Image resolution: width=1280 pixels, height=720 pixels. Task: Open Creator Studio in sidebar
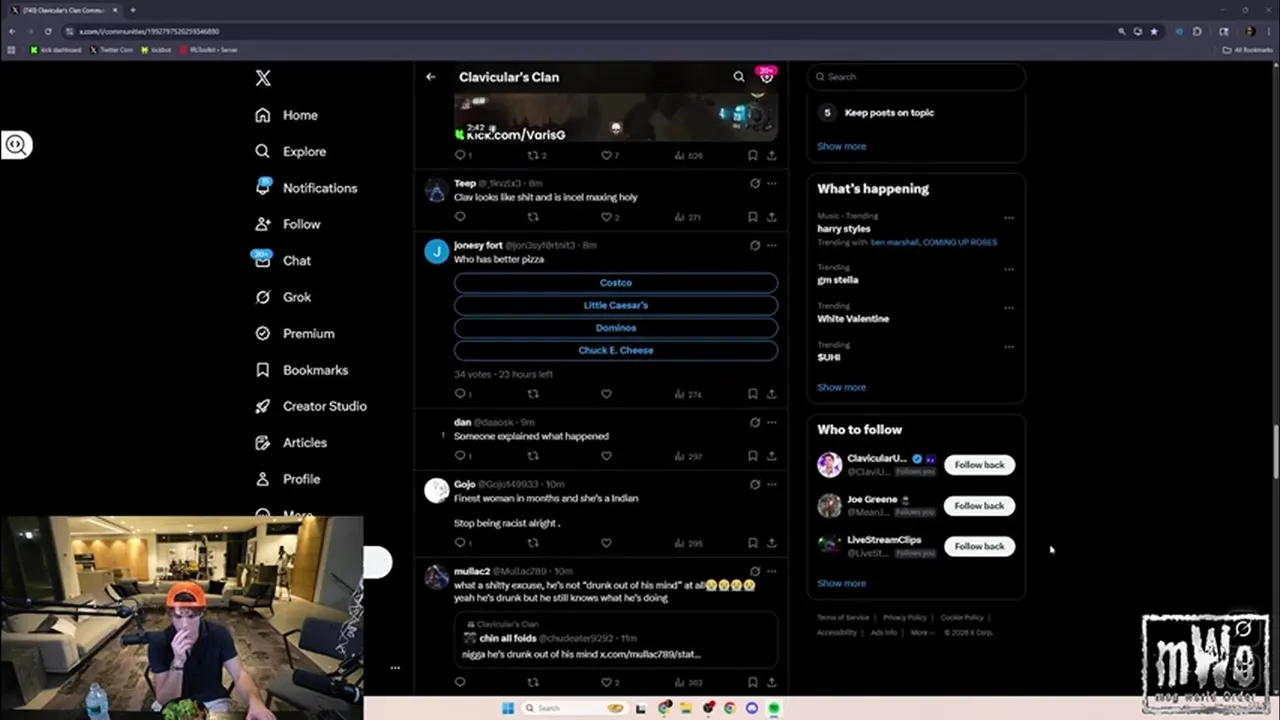point(311,406)
